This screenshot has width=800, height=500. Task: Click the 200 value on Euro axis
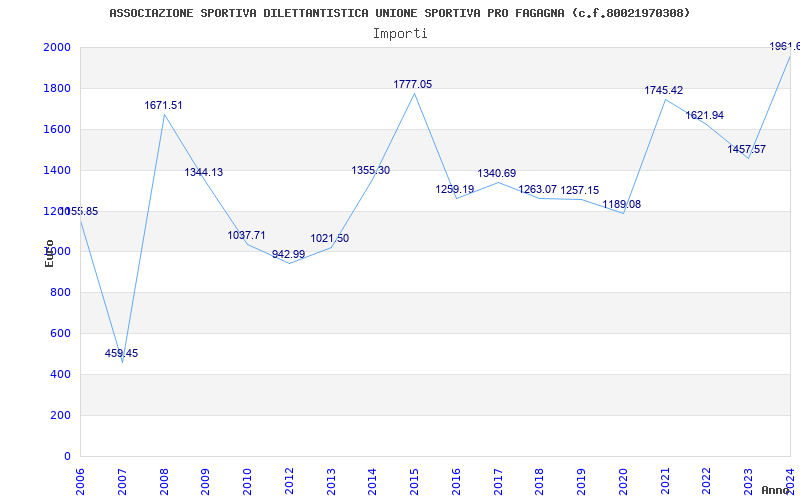60,415
